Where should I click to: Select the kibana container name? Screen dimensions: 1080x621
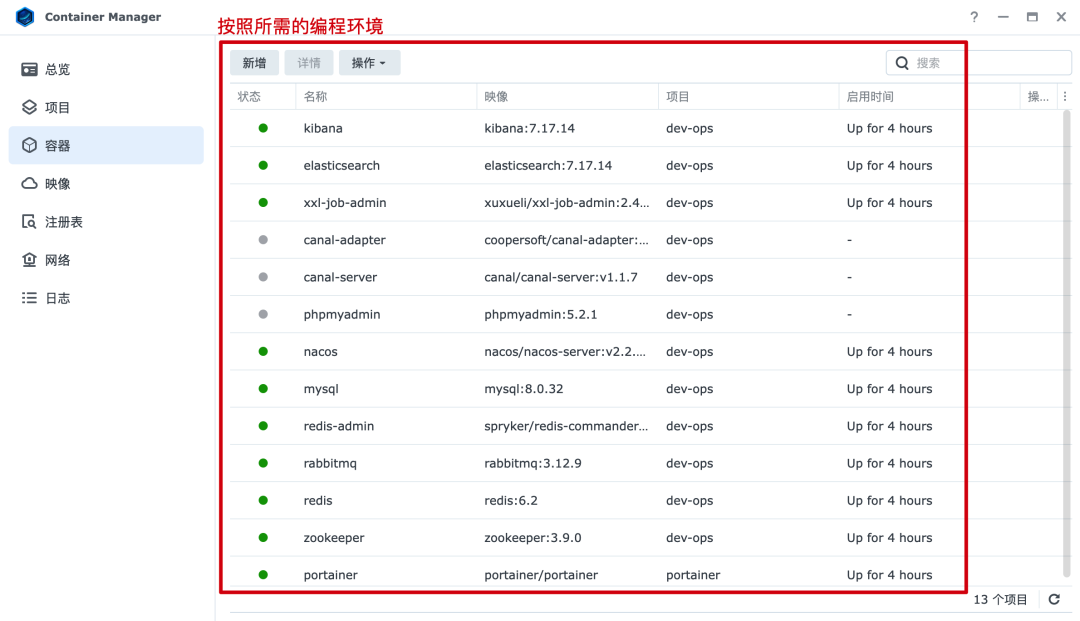coord(323,128)
